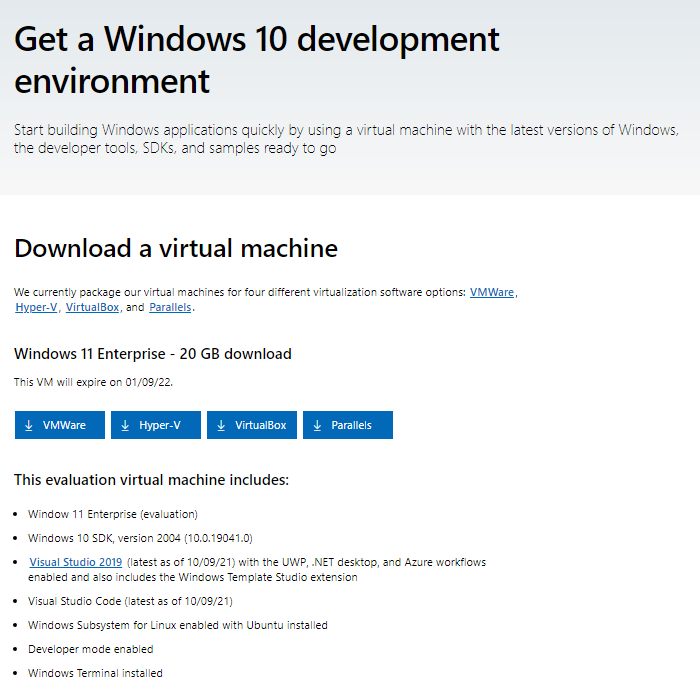700x692 pixels.
Task: Click the "Get a Windows 10 development environment" heading
Action: coord(257,58)
